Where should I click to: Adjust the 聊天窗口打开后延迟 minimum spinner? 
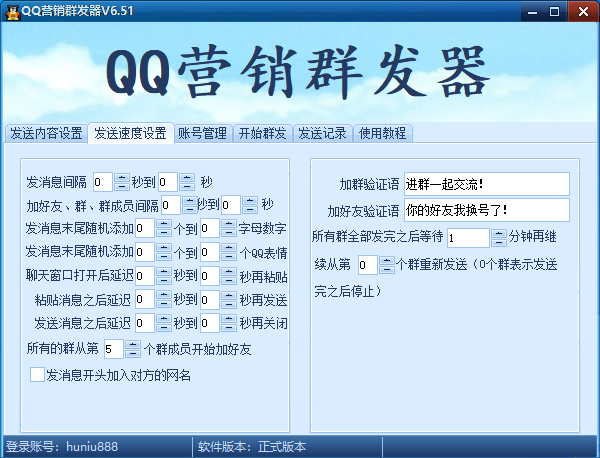click(x=164, y=276)
